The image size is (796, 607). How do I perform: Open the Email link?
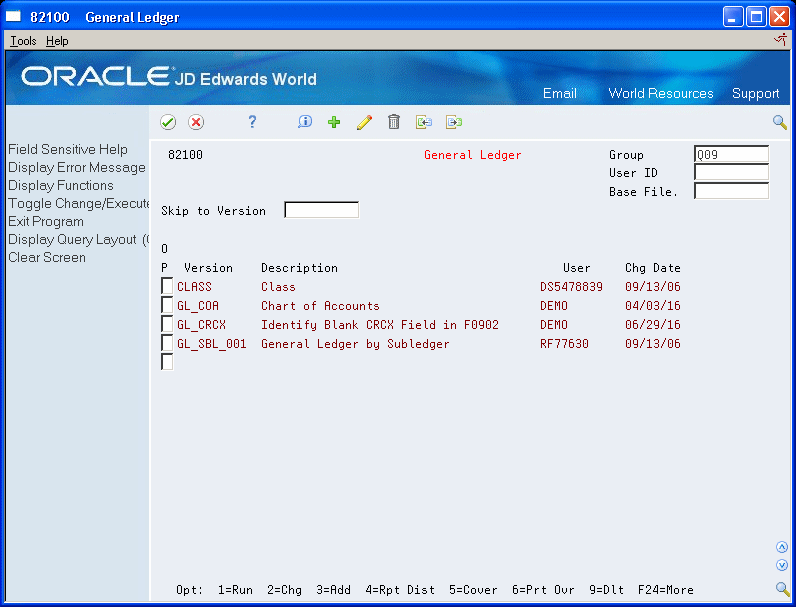(x=559, y=93)
